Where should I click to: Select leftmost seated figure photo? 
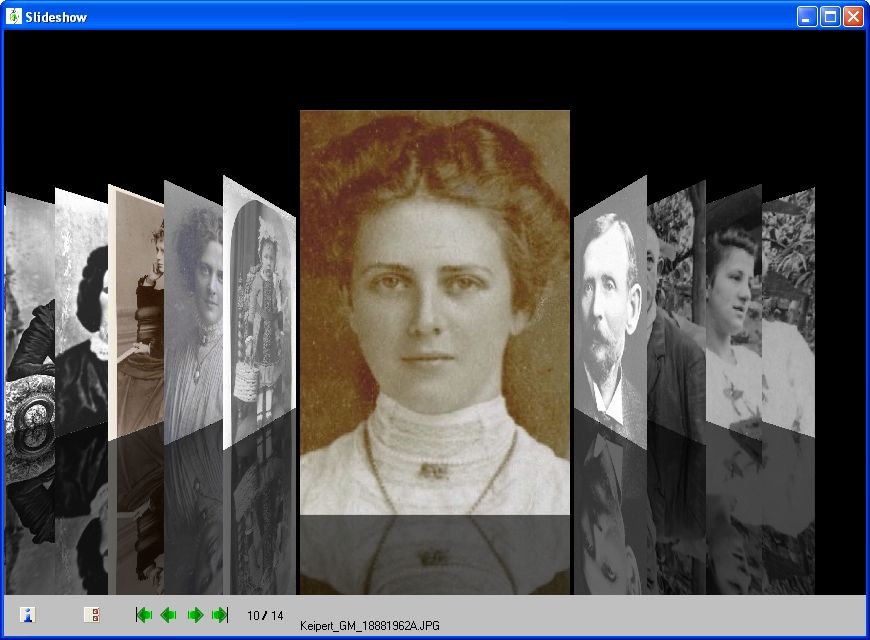(30, 311)
